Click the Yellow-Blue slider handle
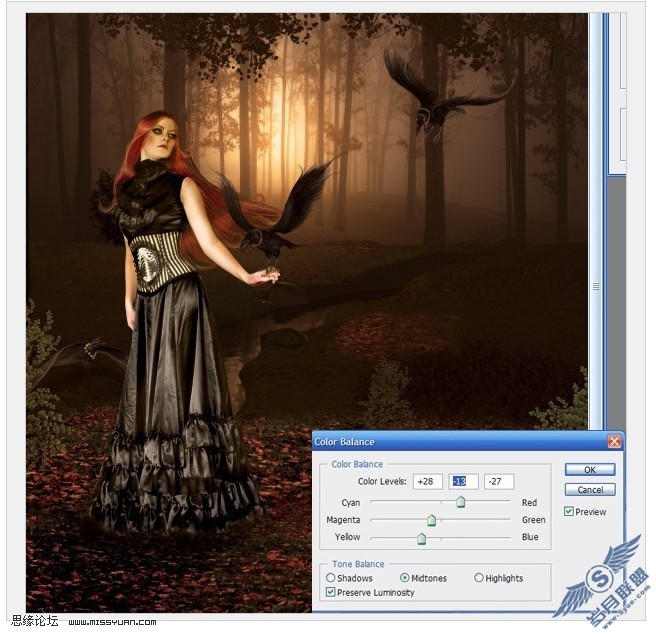Viewport: 656px width, 636px height. (x=422, y=539)
